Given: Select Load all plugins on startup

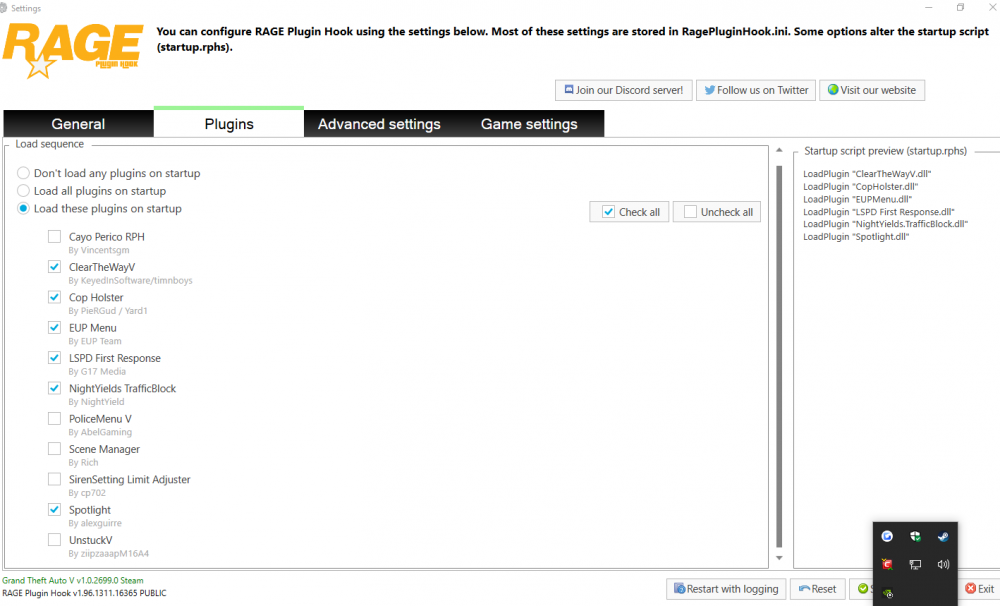Looking at the screenshot, I should pyautogui.click(x=24, y=191).
